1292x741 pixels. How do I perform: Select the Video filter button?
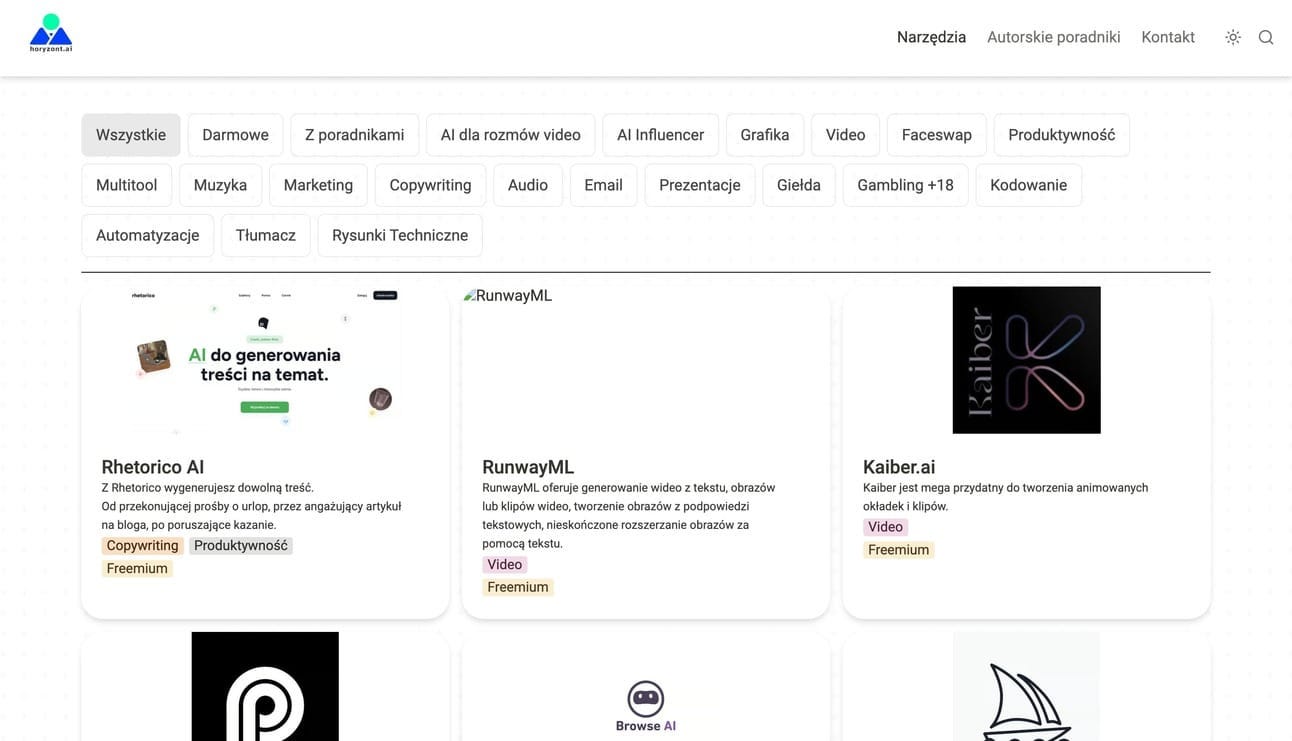[x=845, y=135]
